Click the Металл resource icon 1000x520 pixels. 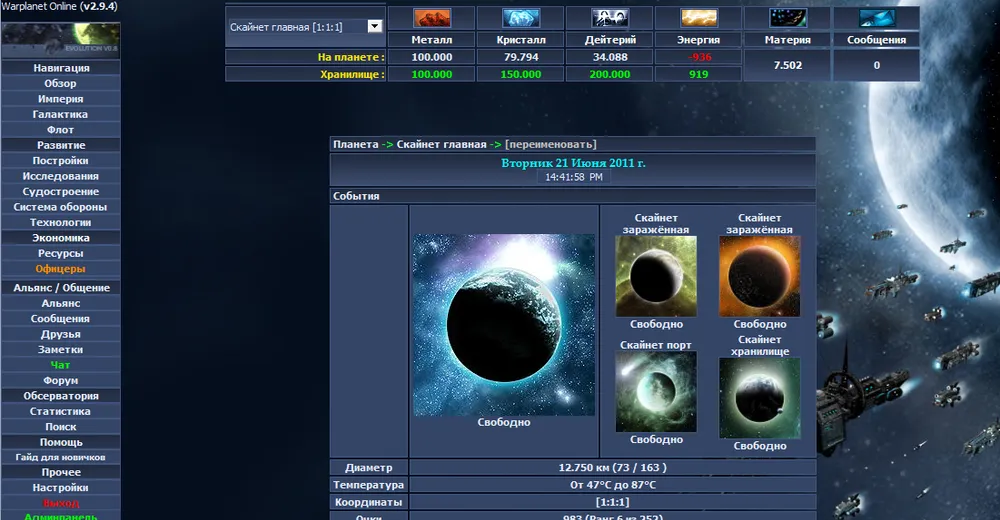431,18
